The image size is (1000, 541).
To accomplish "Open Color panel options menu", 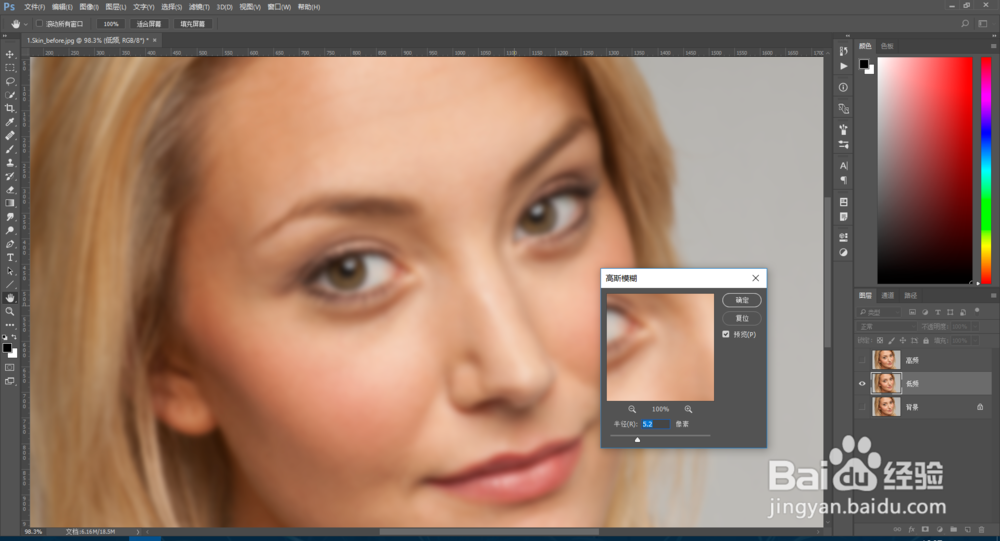I will (993, 46).
